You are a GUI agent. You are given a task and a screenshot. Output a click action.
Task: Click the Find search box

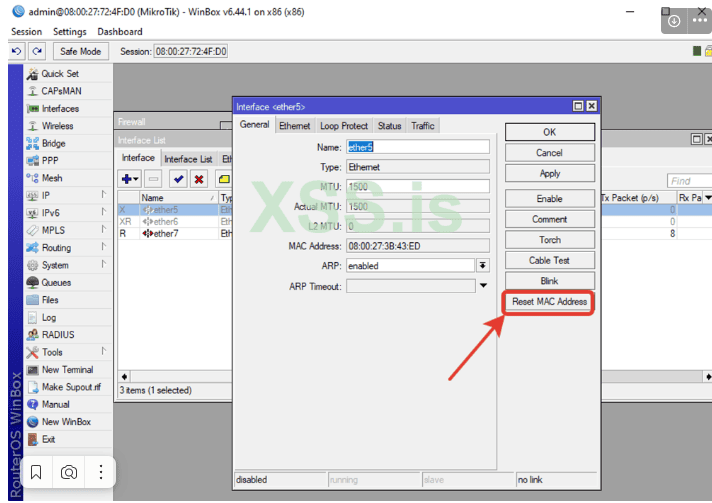(689, 181)
